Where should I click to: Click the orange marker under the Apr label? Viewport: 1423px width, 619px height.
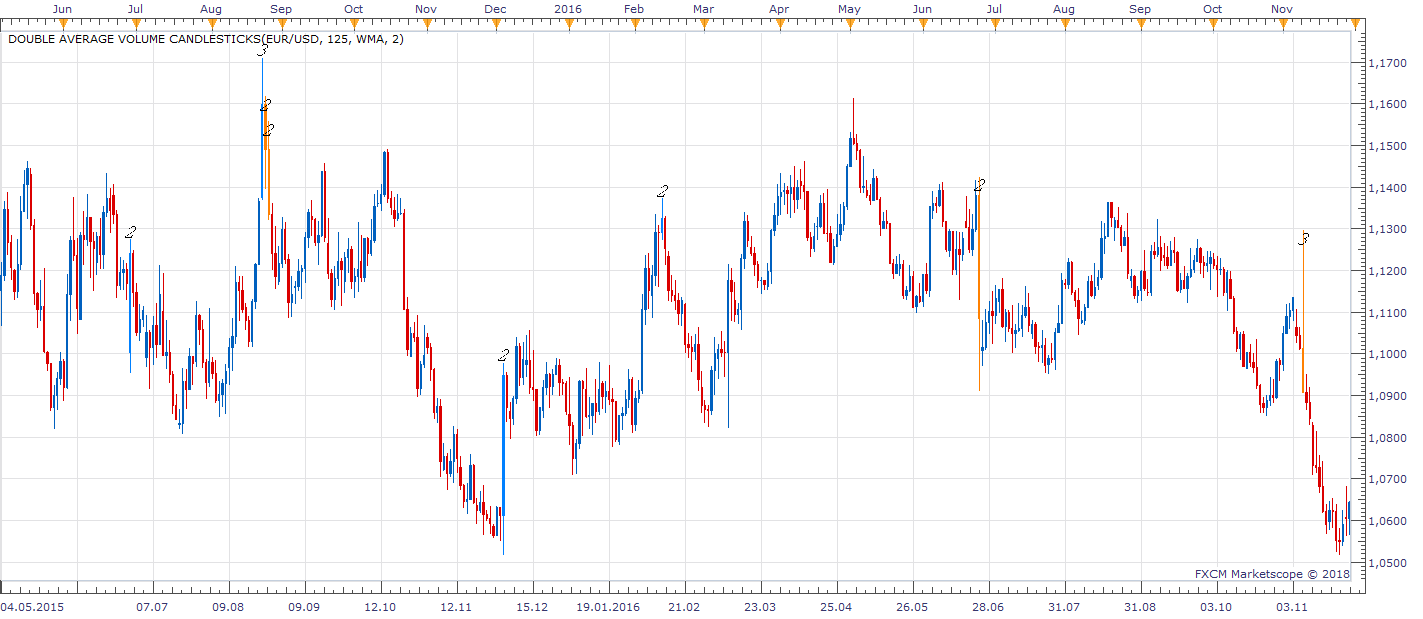778,24
